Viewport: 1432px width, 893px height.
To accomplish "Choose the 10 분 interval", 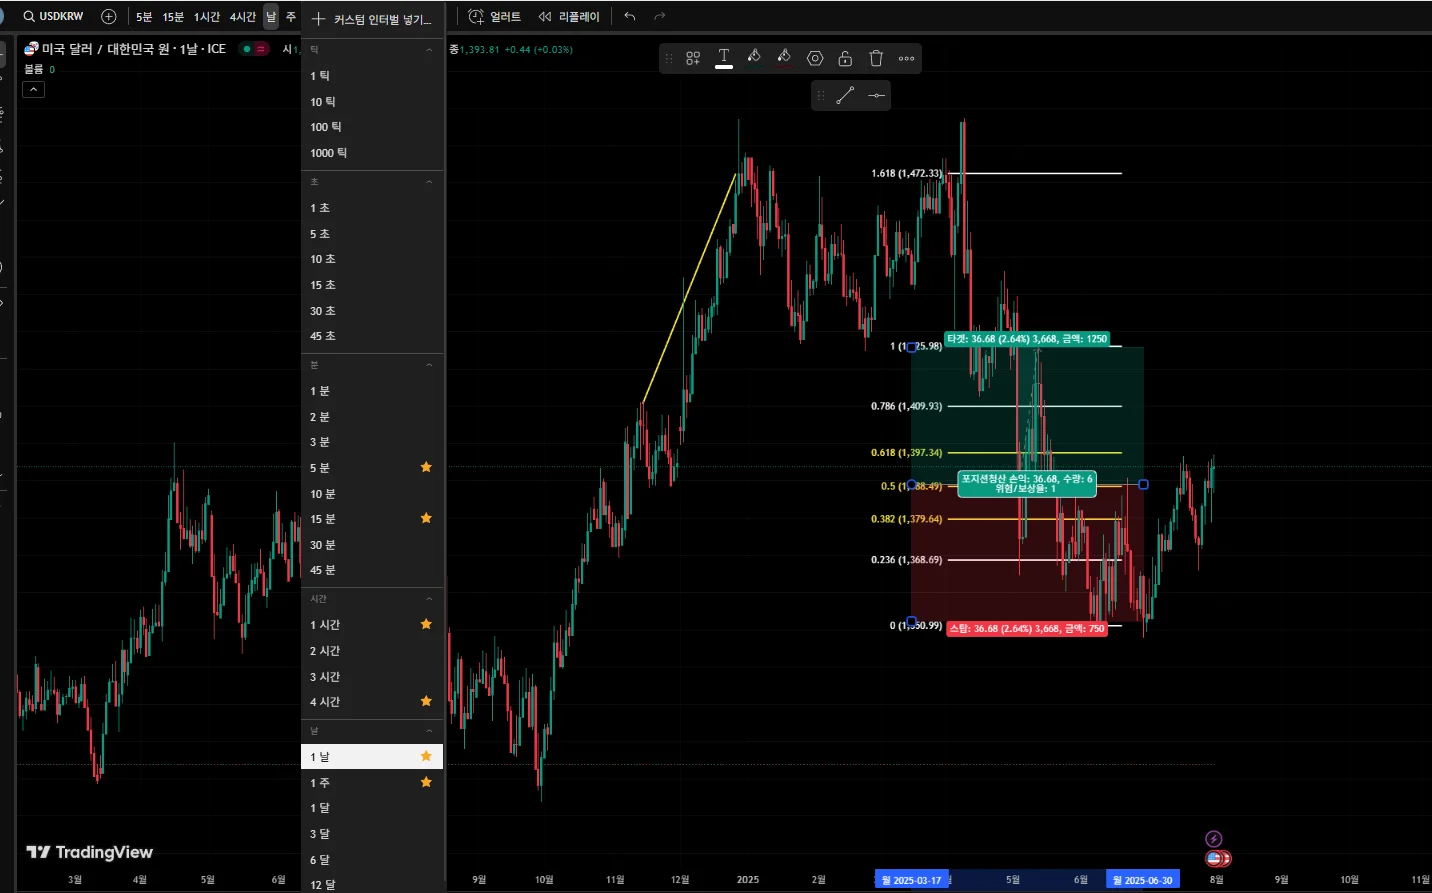I will tap(372, 494).
